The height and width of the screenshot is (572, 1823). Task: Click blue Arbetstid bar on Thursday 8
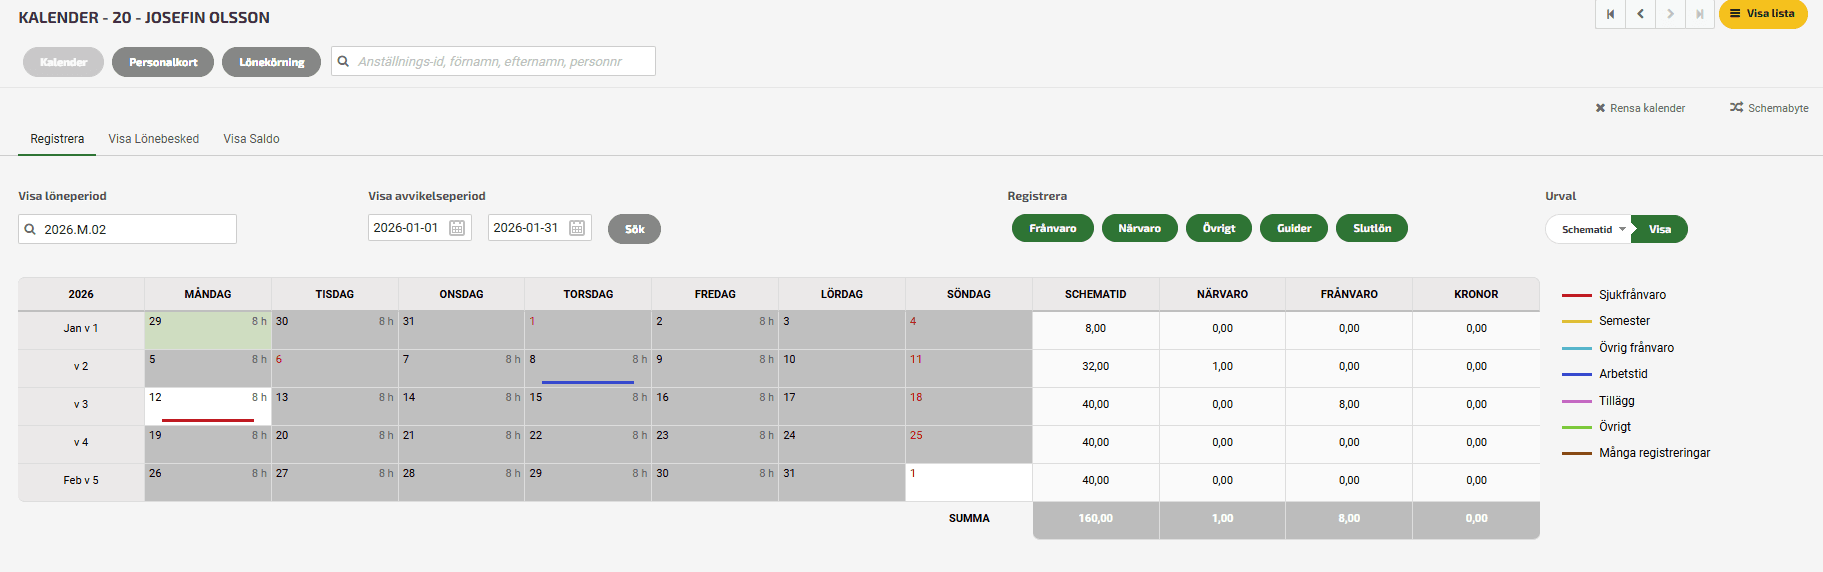coord(588,382)
